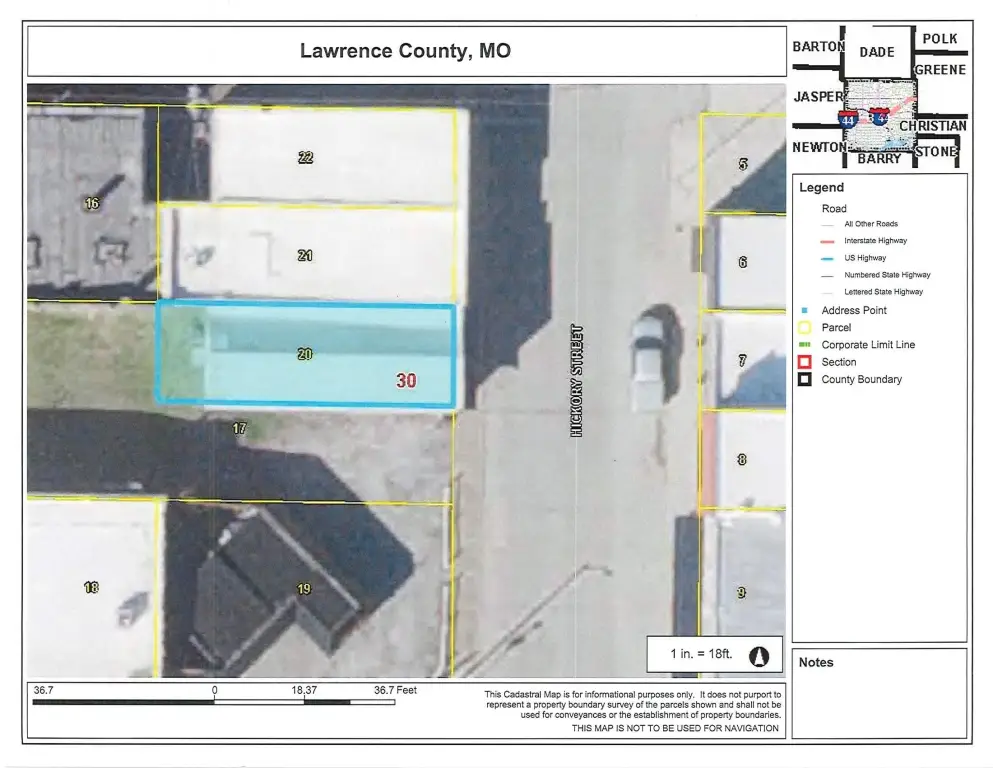Select parcel number 5 label

click(743, 164)
